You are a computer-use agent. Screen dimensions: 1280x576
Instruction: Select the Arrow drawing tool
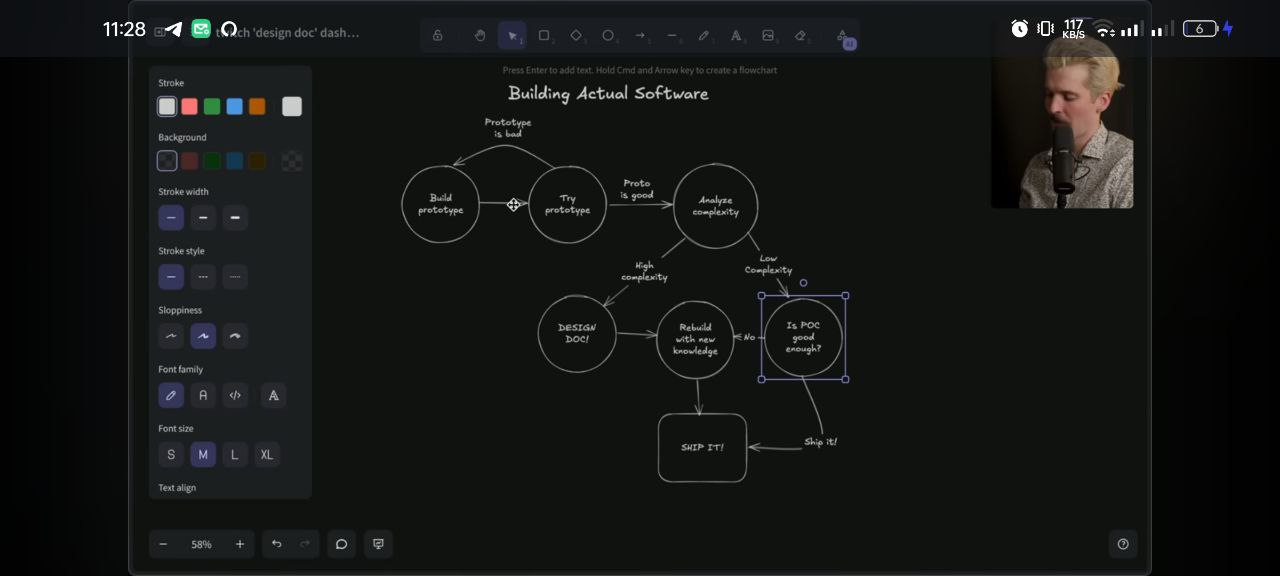click(640, 35)
